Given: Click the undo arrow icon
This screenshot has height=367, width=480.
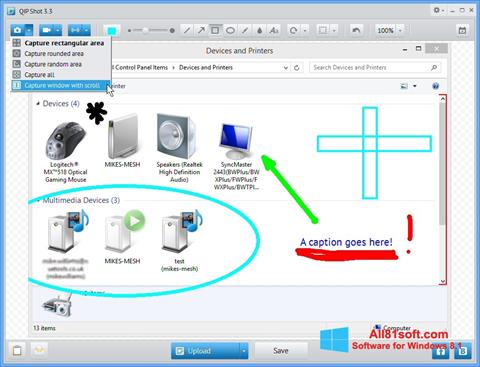Looking at the screenshot, I should [356, 31].
